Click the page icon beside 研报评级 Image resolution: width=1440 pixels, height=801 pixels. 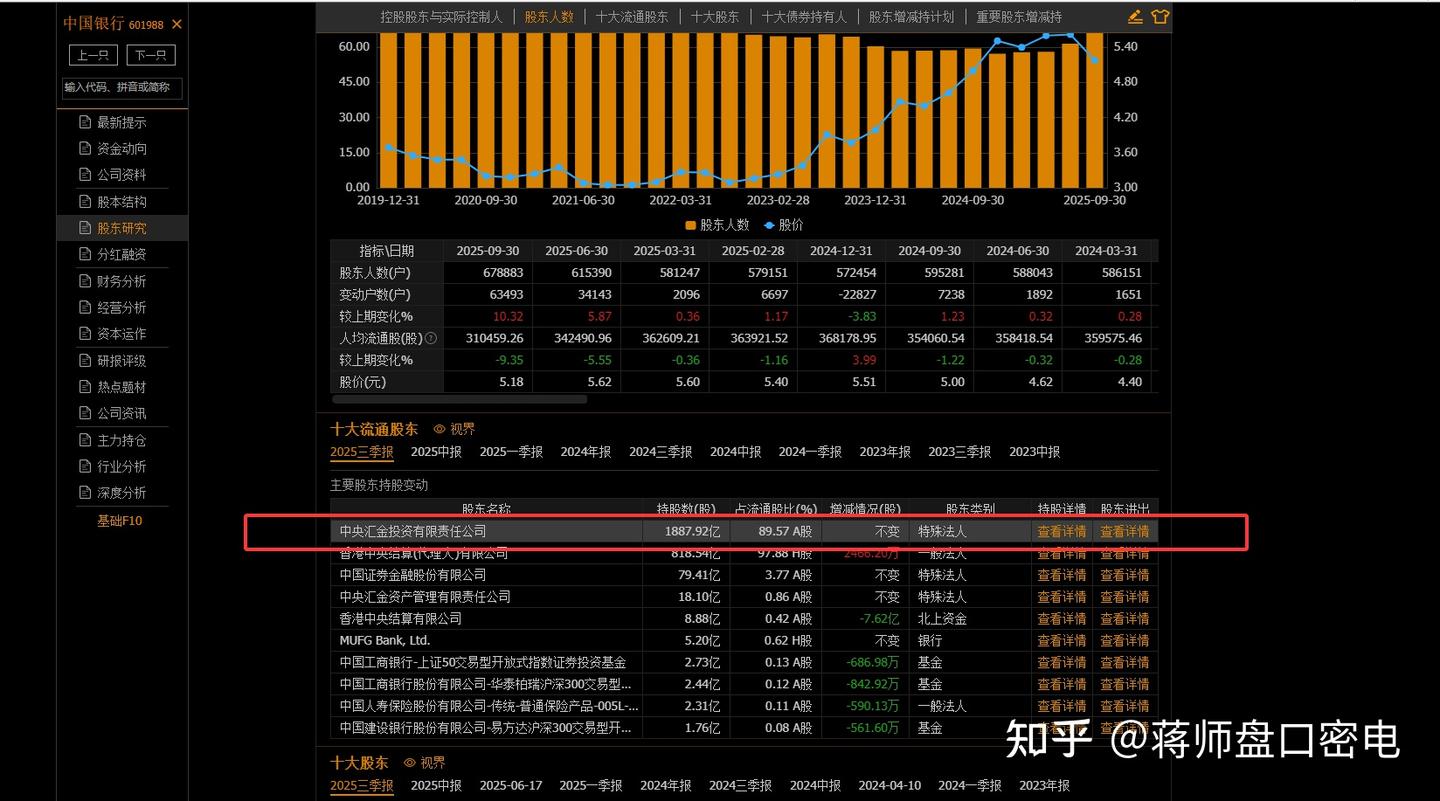[x=85, y=360]
